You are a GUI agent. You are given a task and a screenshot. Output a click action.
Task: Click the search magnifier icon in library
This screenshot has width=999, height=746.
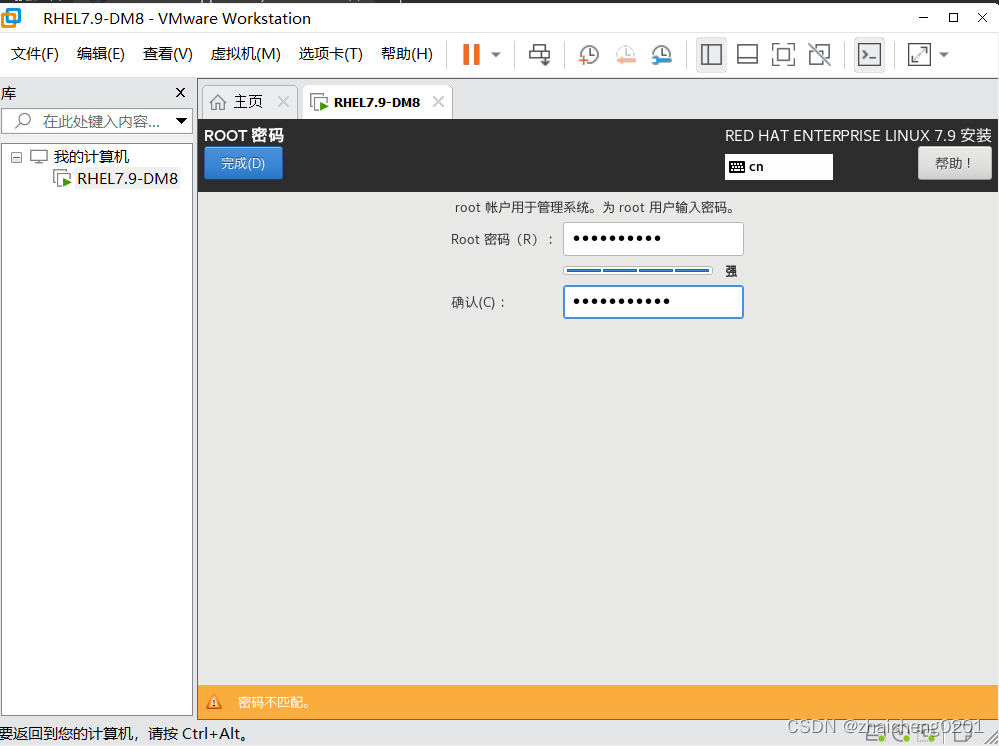pos(23,120)
